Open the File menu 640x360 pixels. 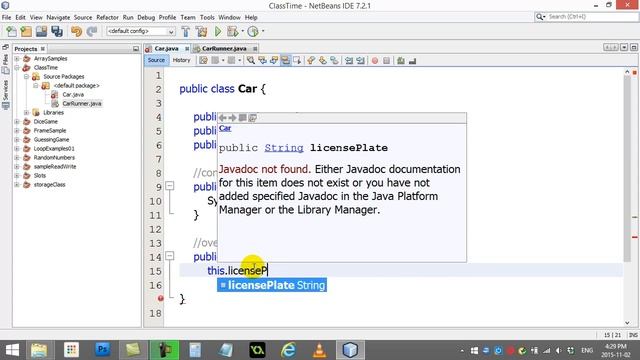tap(7, 18)
